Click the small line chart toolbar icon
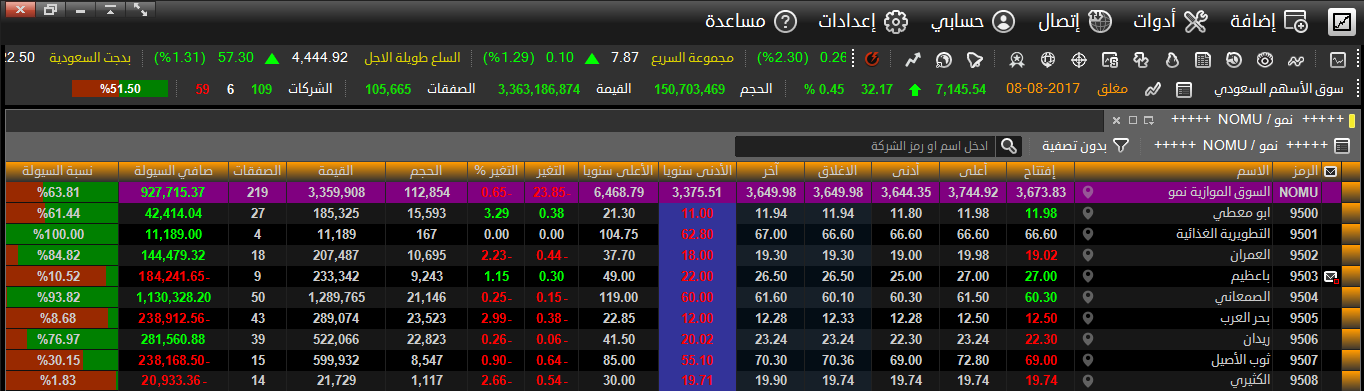The height and width of the screenshot is (391, 1364). pos(1338,59)
